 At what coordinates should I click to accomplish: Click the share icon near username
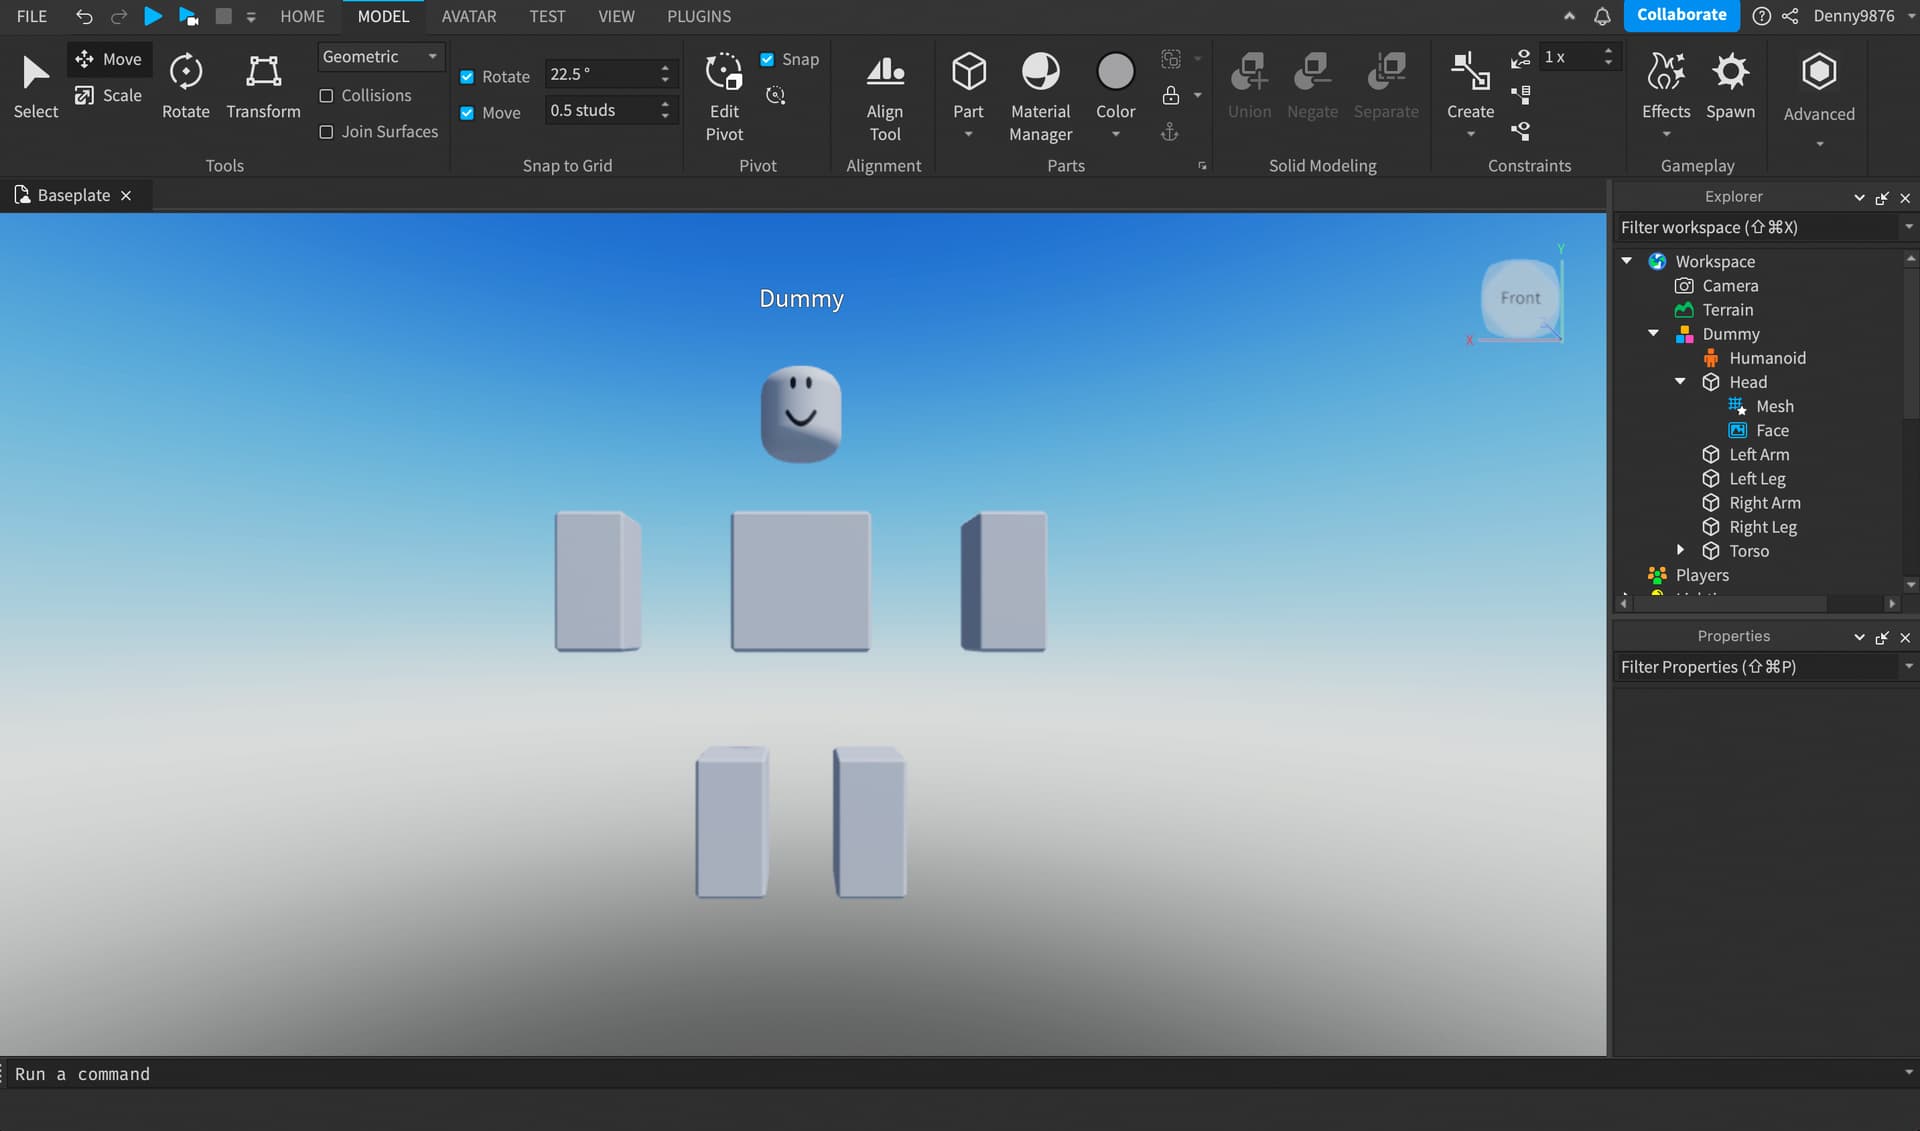pos(1790,16)
